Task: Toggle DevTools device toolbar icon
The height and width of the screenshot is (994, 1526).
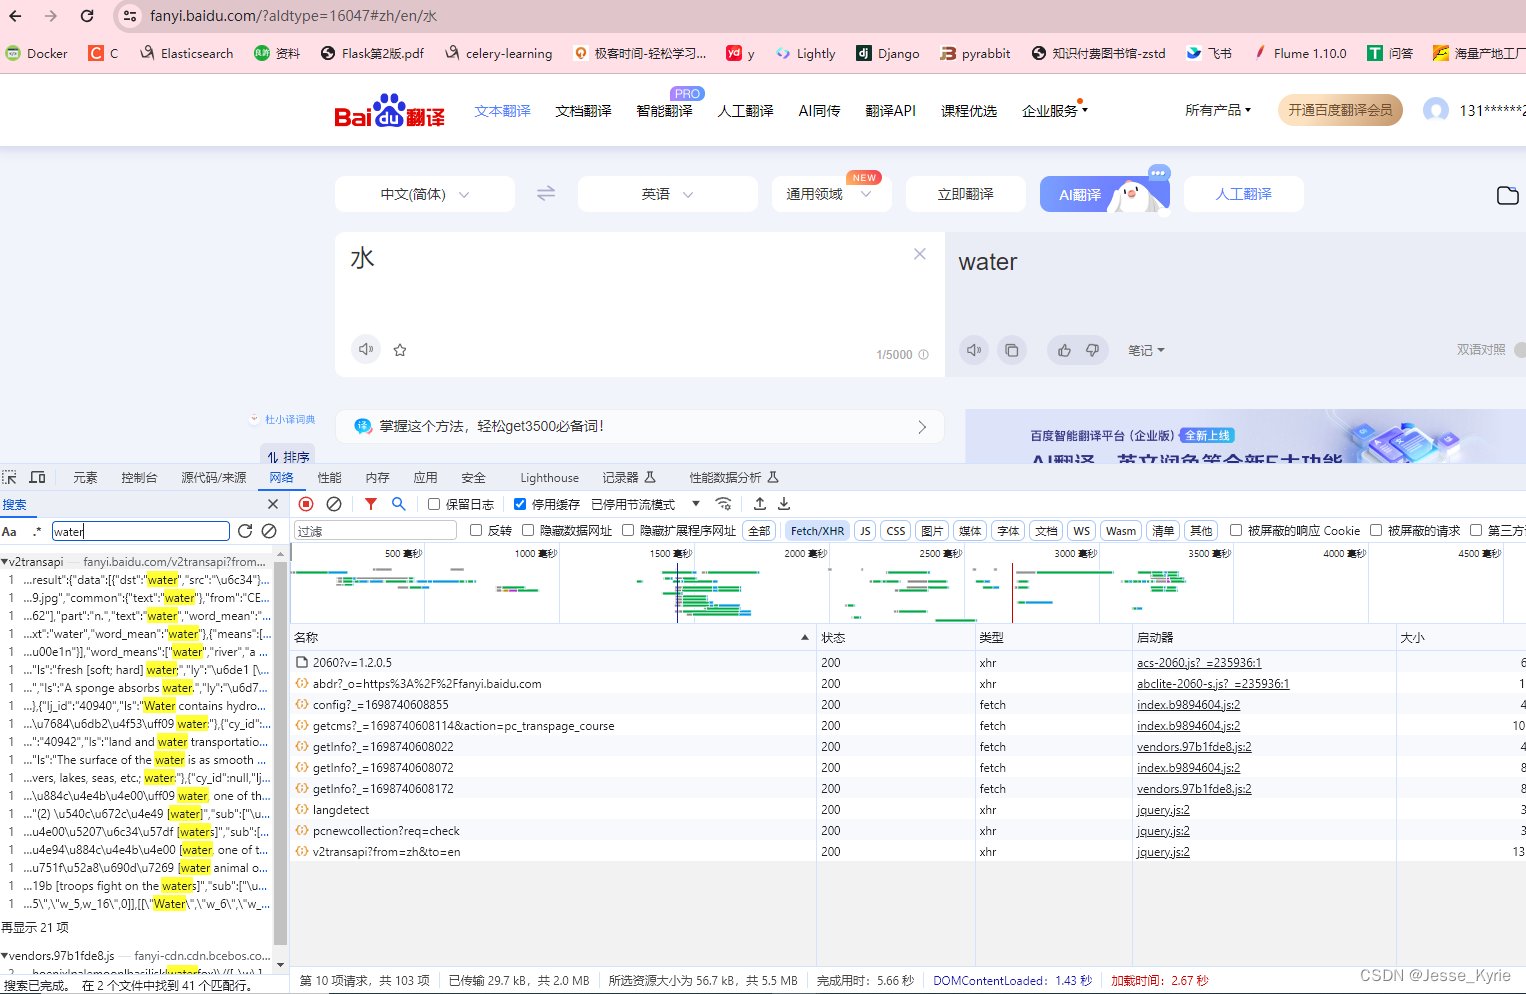Action: pos(37,477)
